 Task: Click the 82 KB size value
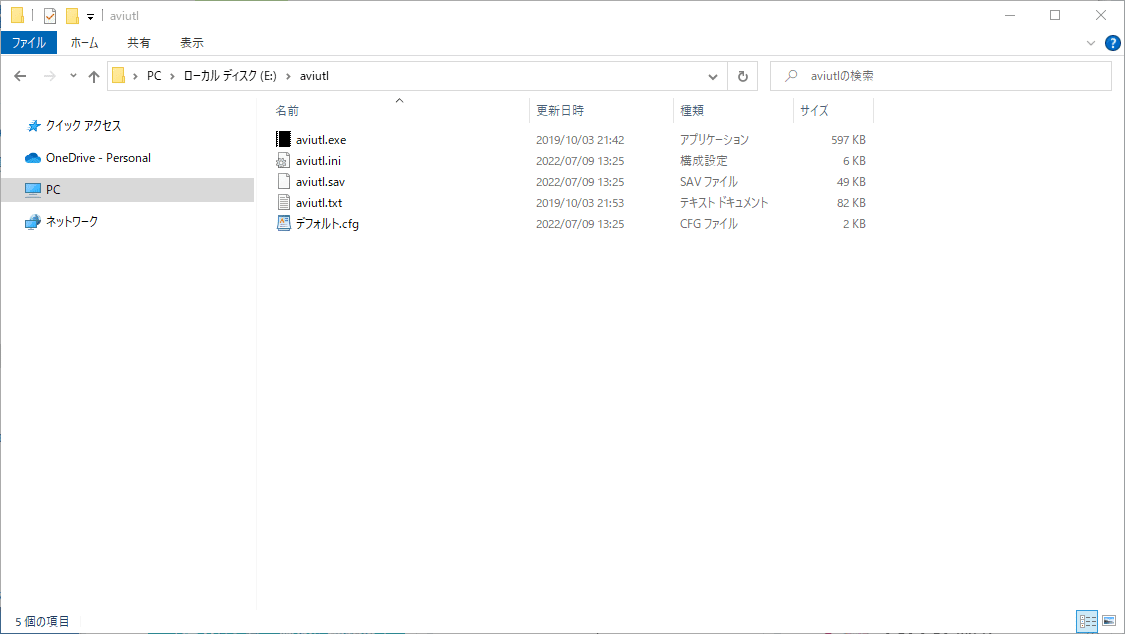[x=851, y=202]
